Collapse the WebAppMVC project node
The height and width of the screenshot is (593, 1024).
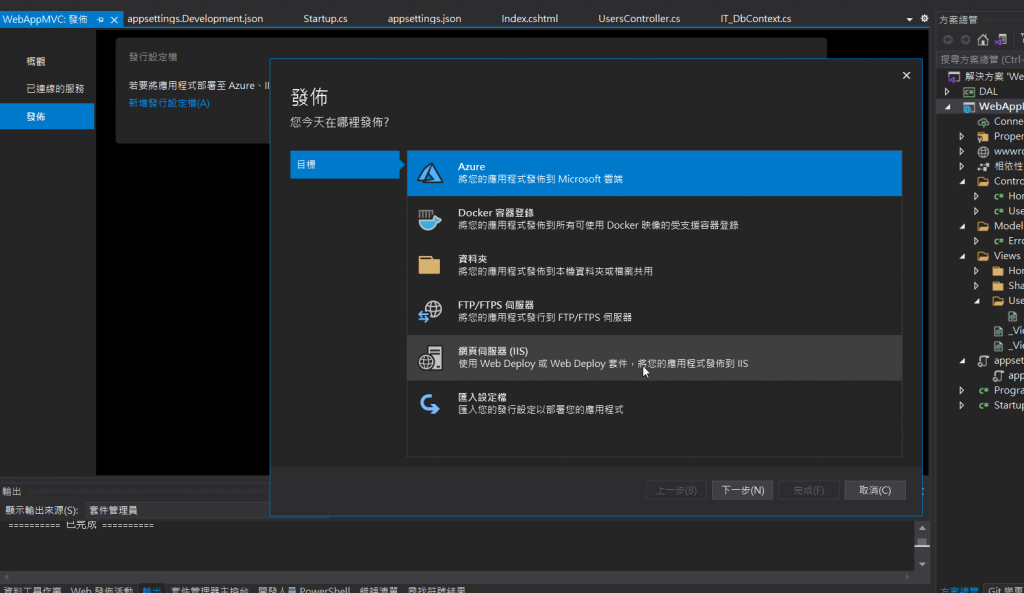point(948,106)
